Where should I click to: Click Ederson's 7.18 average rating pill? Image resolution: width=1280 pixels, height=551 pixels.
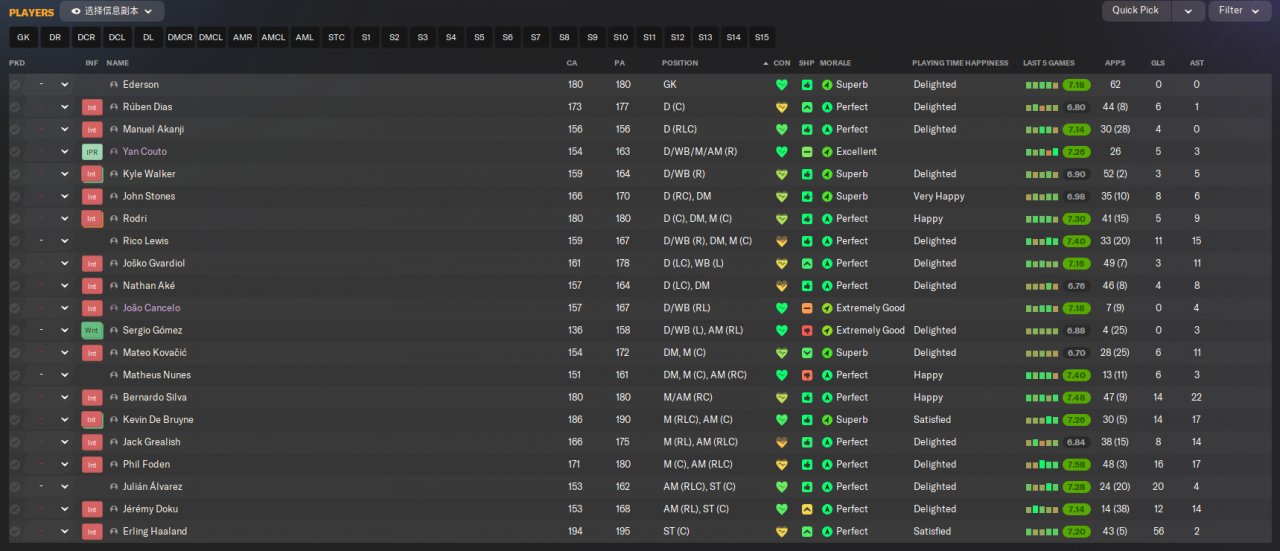pyautogui.click(x=1076, y=85)
